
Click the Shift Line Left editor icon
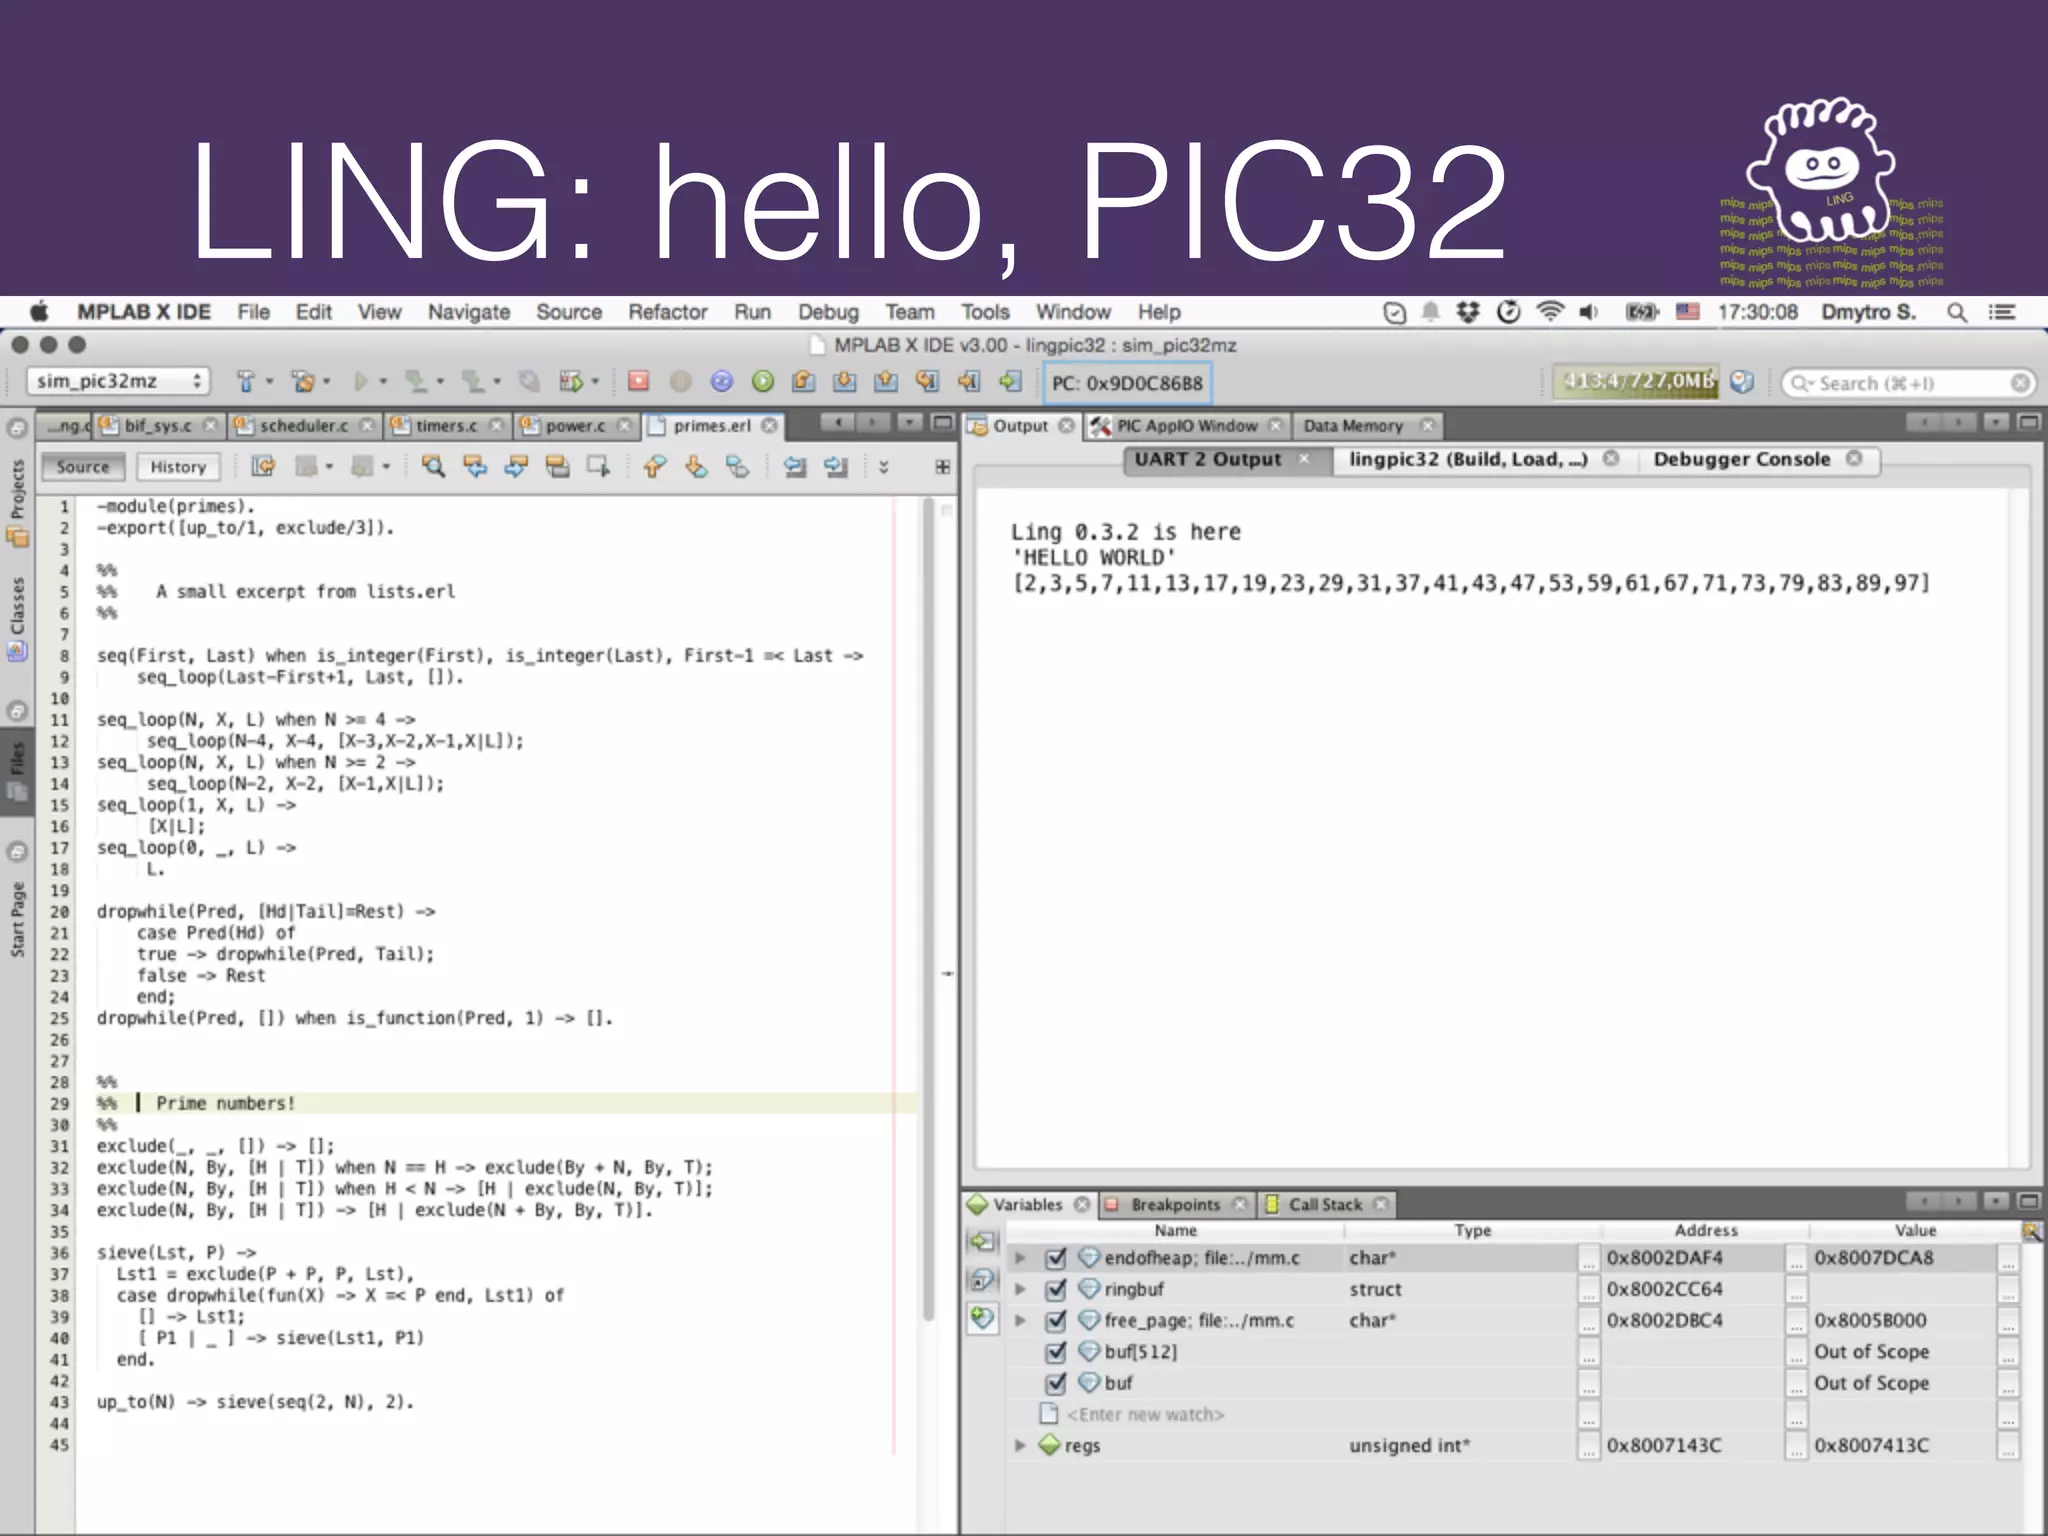(x=795, y=466)
